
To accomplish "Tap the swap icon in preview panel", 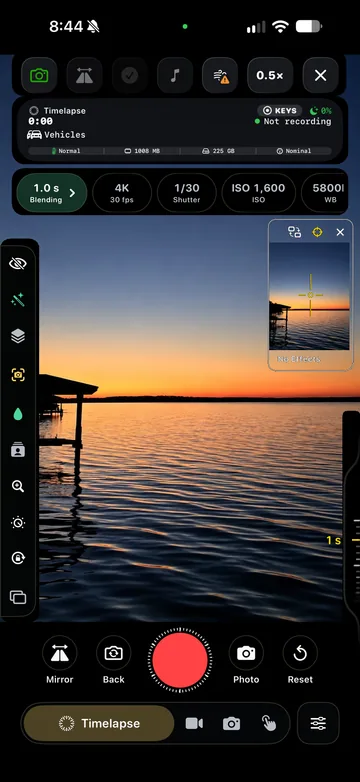I will click(295, 232).
